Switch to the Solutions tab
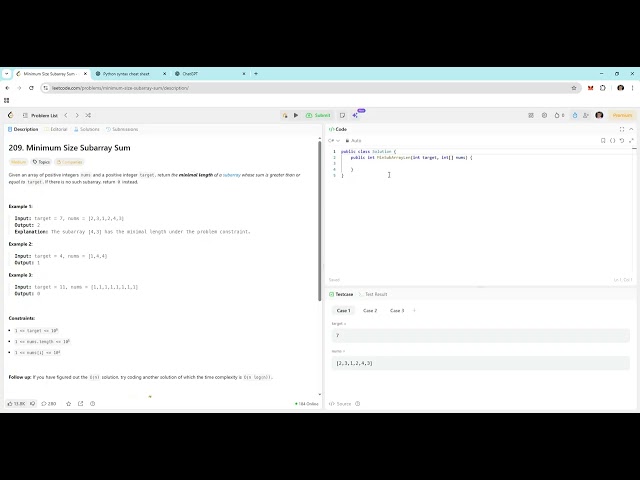Viewport: 640px width, 480px height. [x=87, y=129]
